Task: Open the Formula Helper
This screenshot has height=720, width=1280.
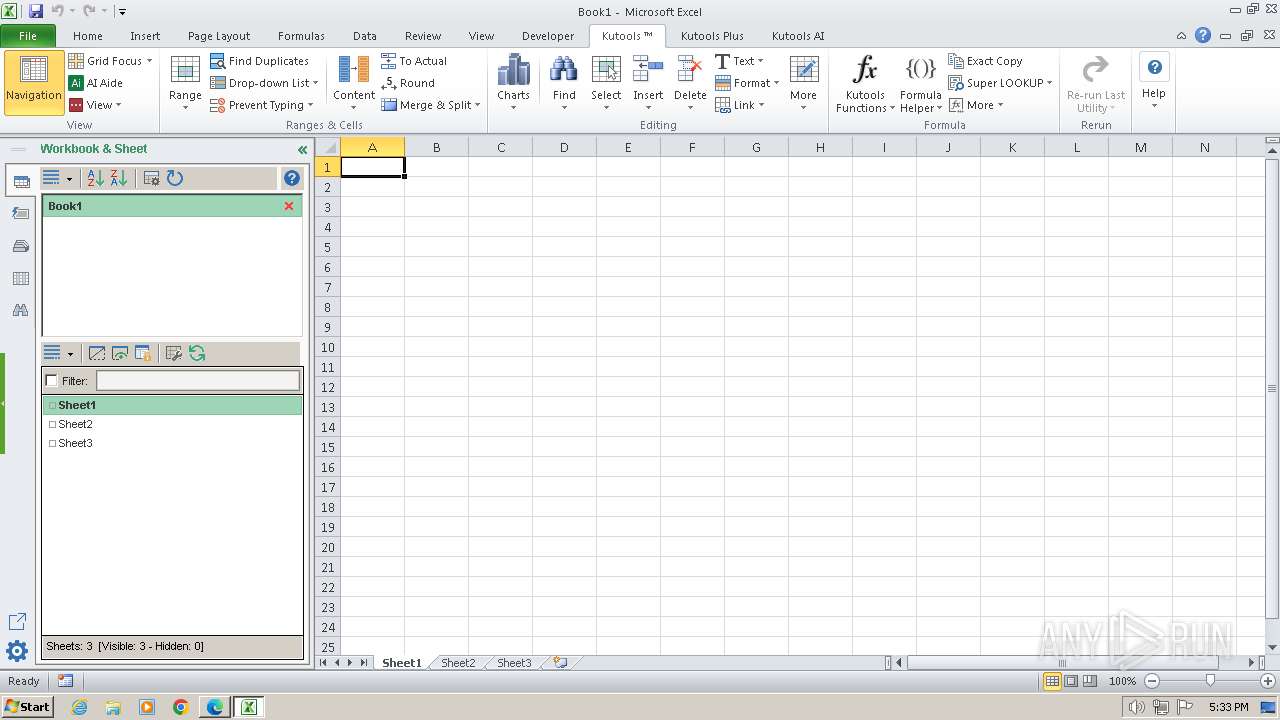Action: pos(920,84)
